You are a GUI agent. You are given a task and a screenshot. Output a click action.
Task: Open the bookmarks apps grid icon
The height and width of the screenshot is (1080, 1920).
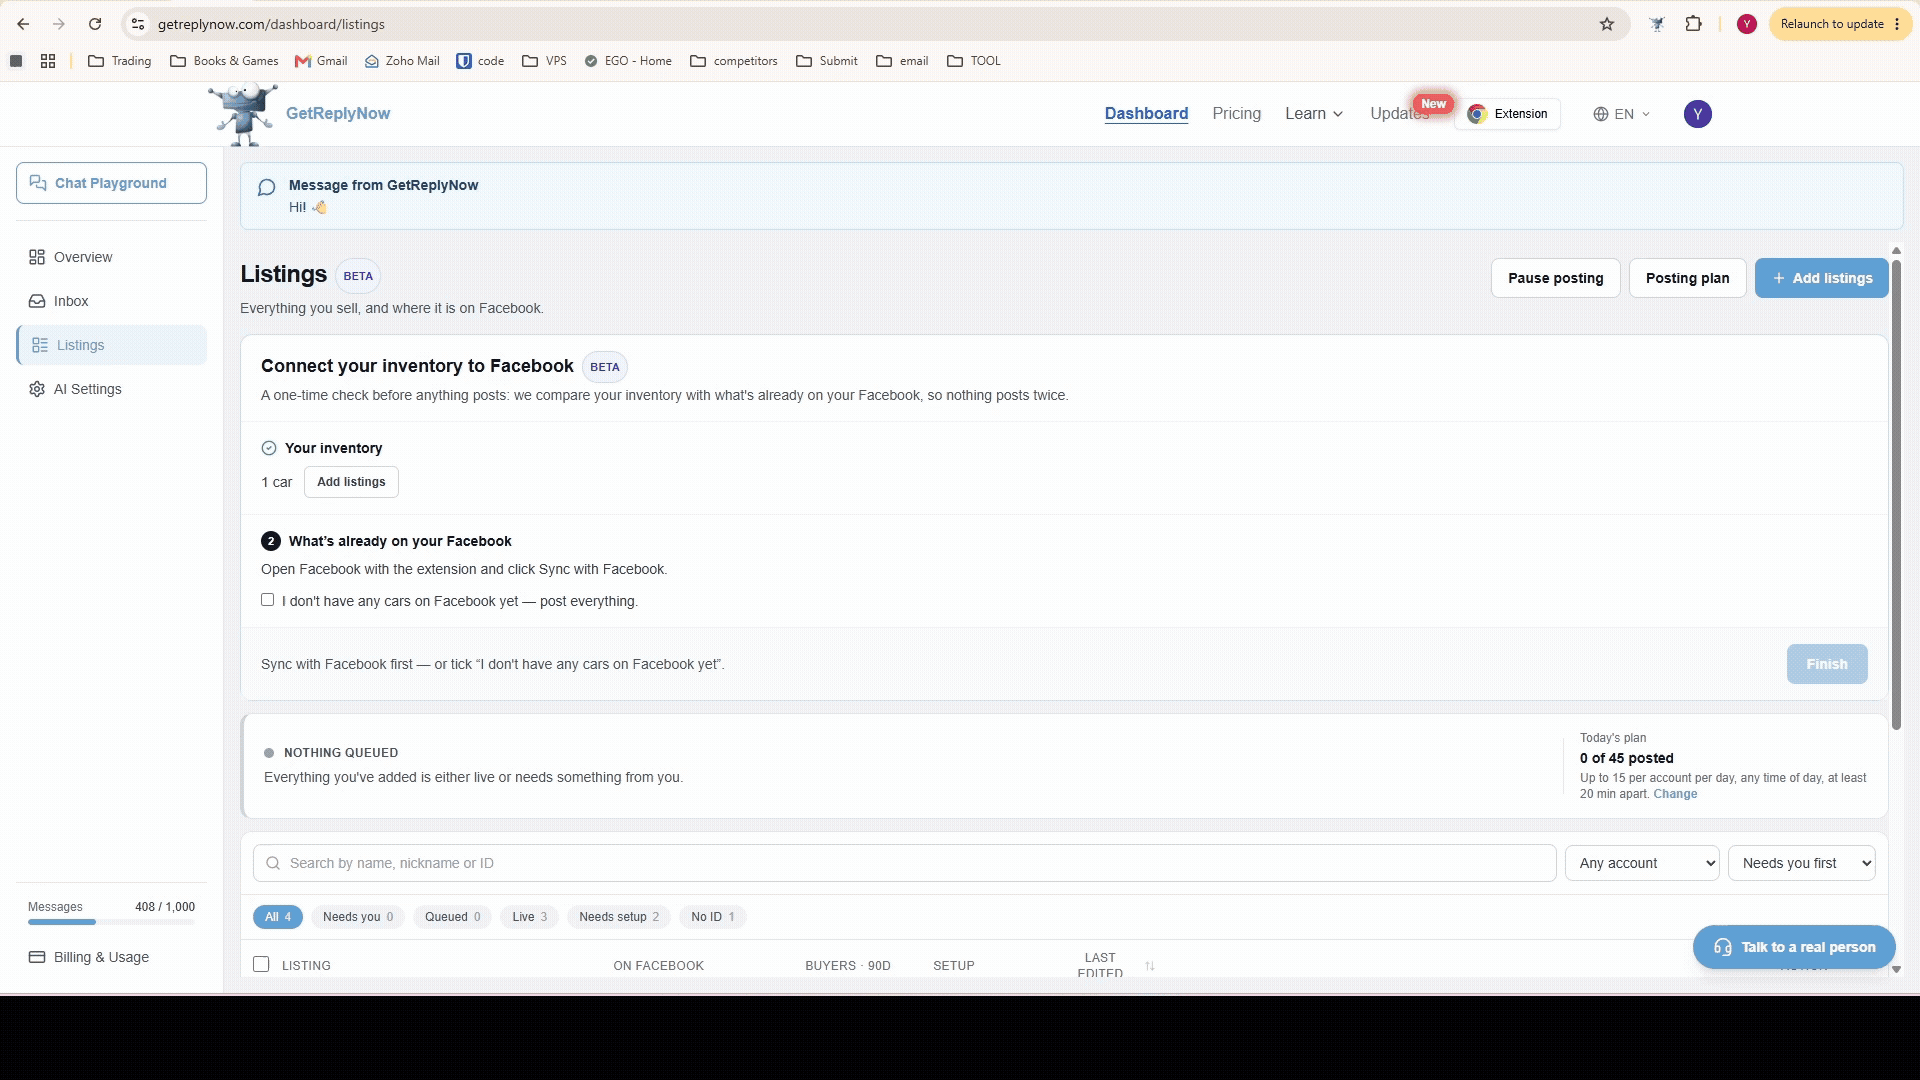point(48,61)
